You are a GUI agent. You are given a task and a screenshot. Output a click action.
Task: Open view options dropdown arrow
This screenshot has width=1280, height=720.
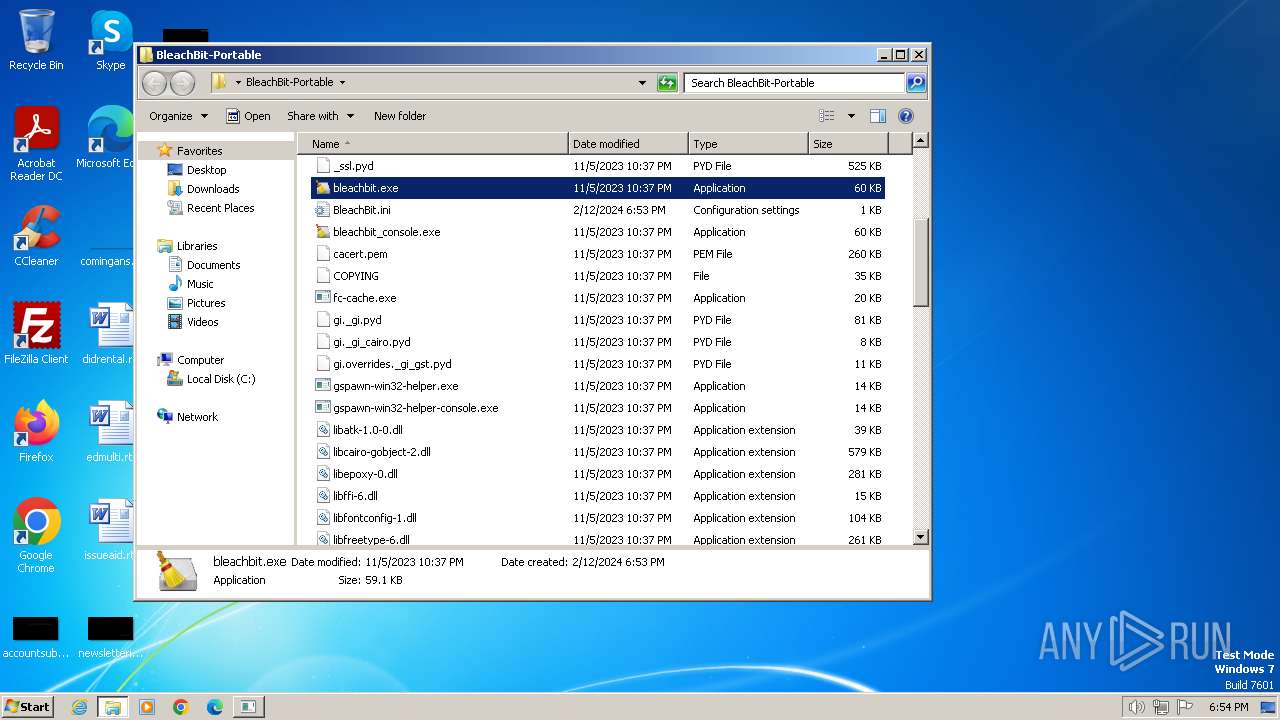[851, 116]
